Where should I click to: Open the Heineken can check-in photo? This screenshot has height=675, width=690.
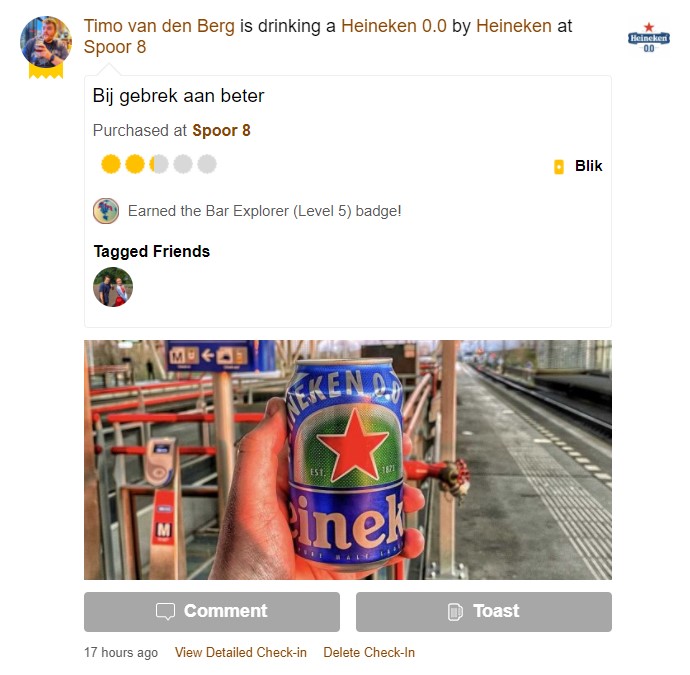(x=348, y=459)
